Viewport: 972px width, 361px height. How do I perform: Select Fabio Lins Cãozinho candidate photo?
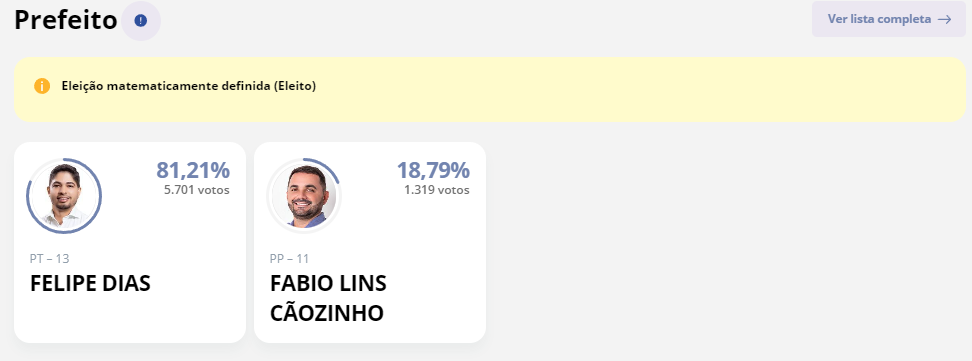(304, 196)
